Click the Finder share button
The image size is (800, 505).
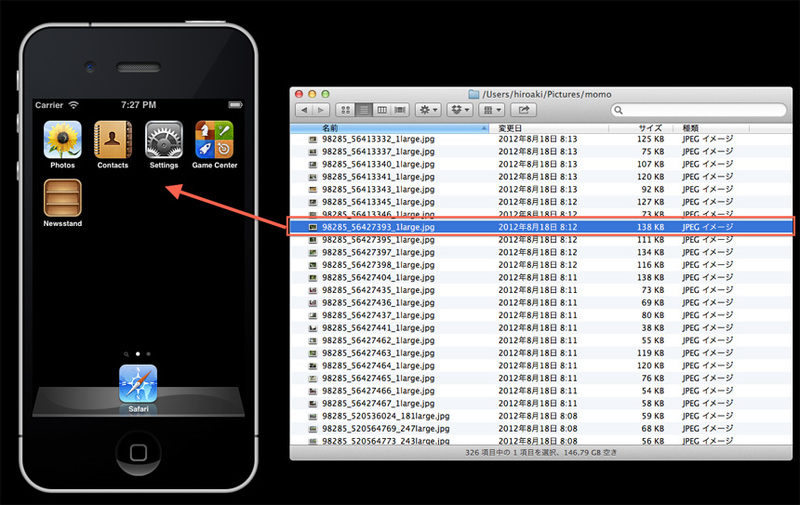[x=523, y=110]
